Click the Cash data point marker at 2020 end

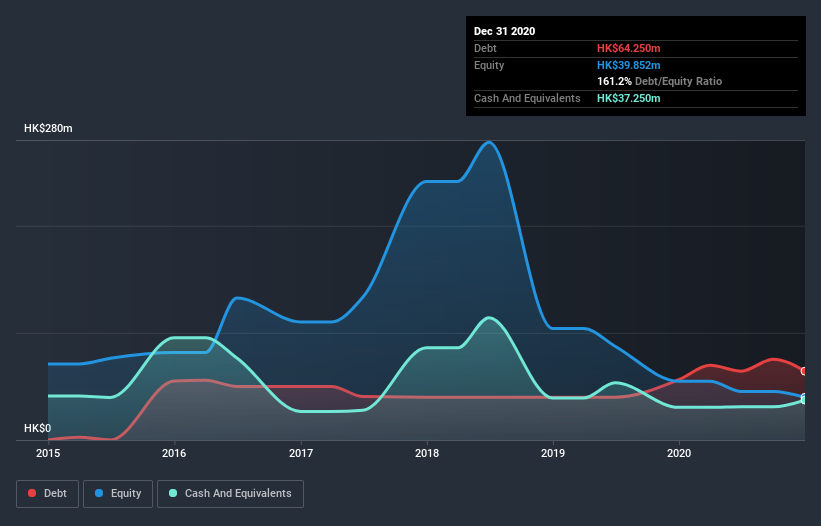(805, 400)
